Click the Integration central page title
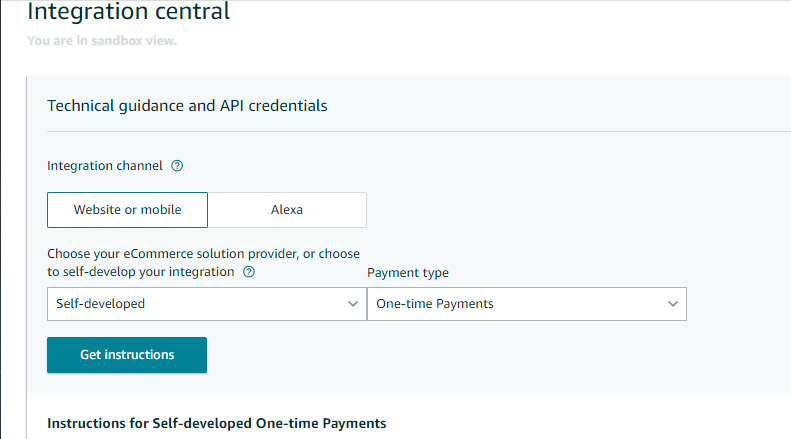This screenshot has width=791, height=439. coord(128,13)
